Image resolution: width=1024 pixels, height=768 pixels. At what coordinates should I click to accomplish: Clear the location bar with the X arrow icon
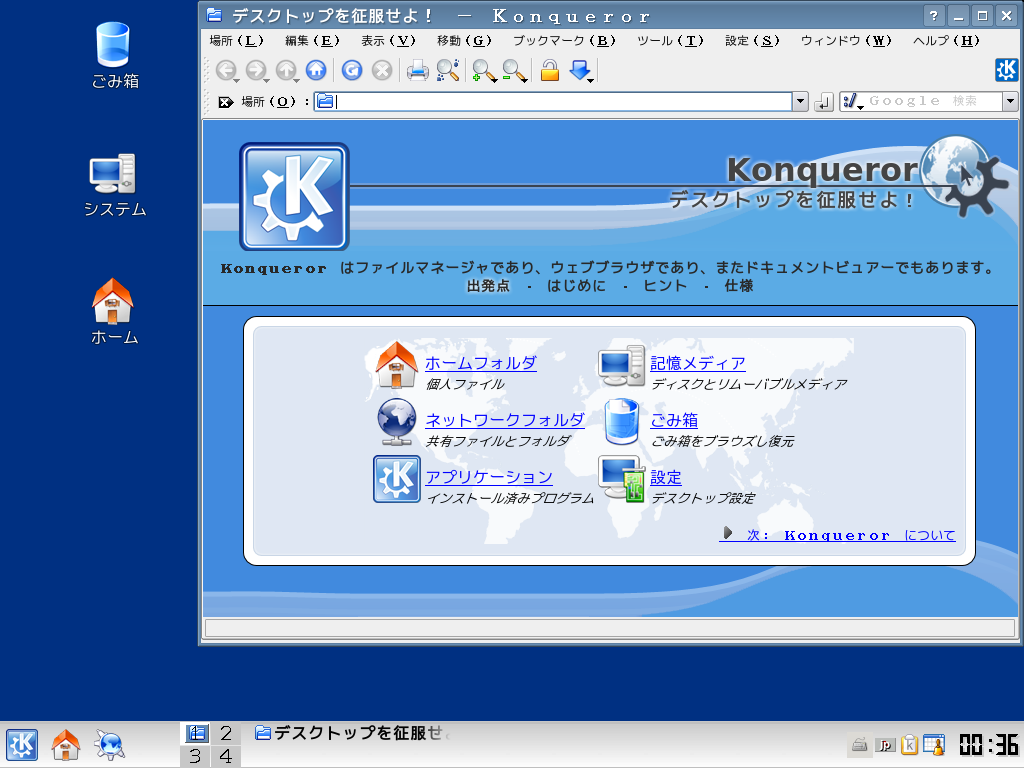(225, 102)
